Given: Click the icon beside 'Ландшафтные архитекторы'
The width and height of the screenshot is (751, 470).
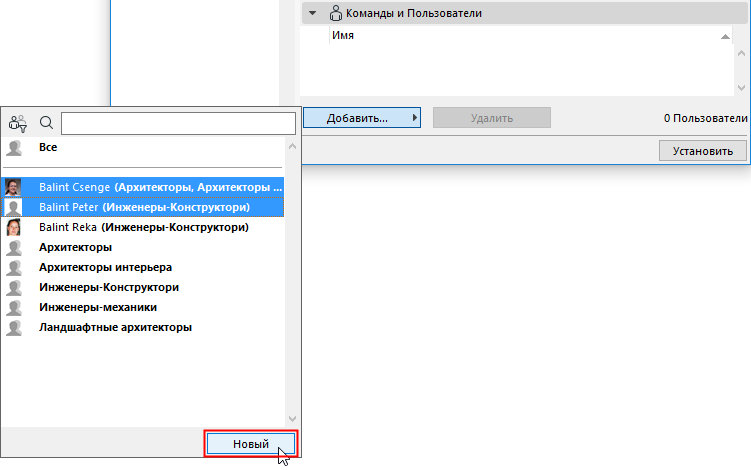Looking at the screenshot, I should click(14, 328).
